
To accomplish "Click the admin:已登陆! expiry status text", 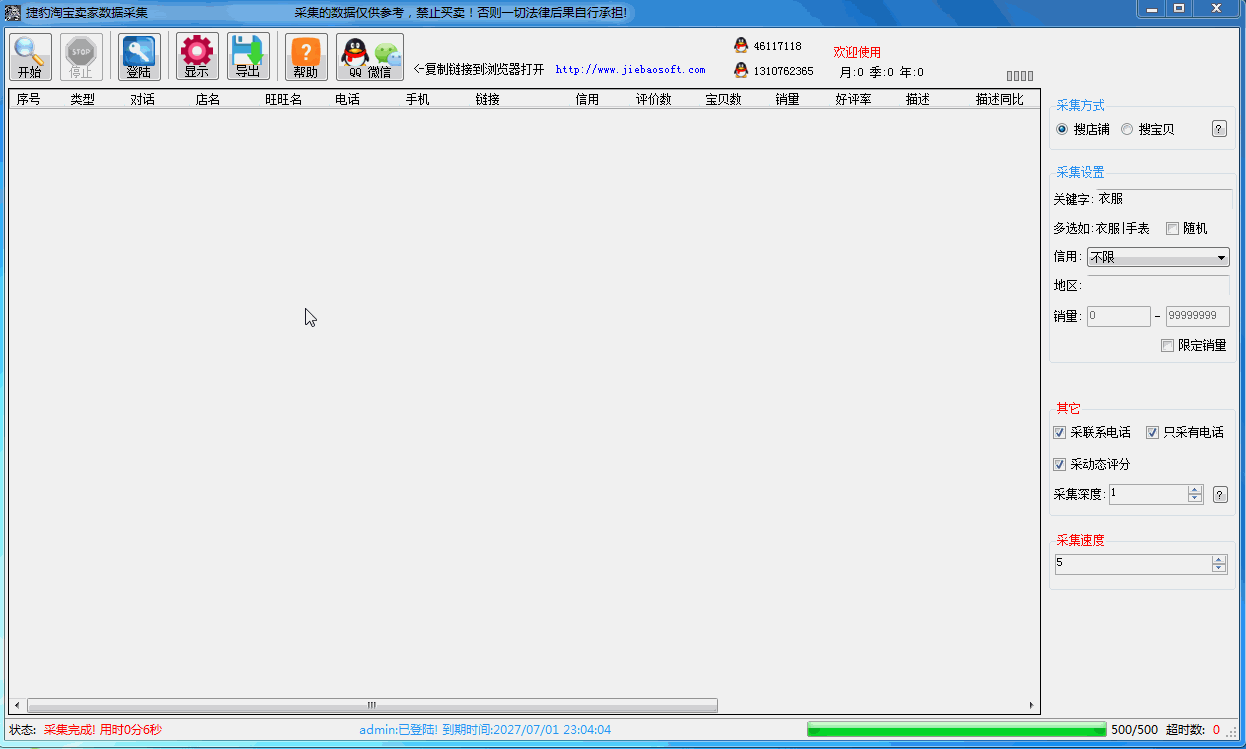I will (x=485, y=730).
